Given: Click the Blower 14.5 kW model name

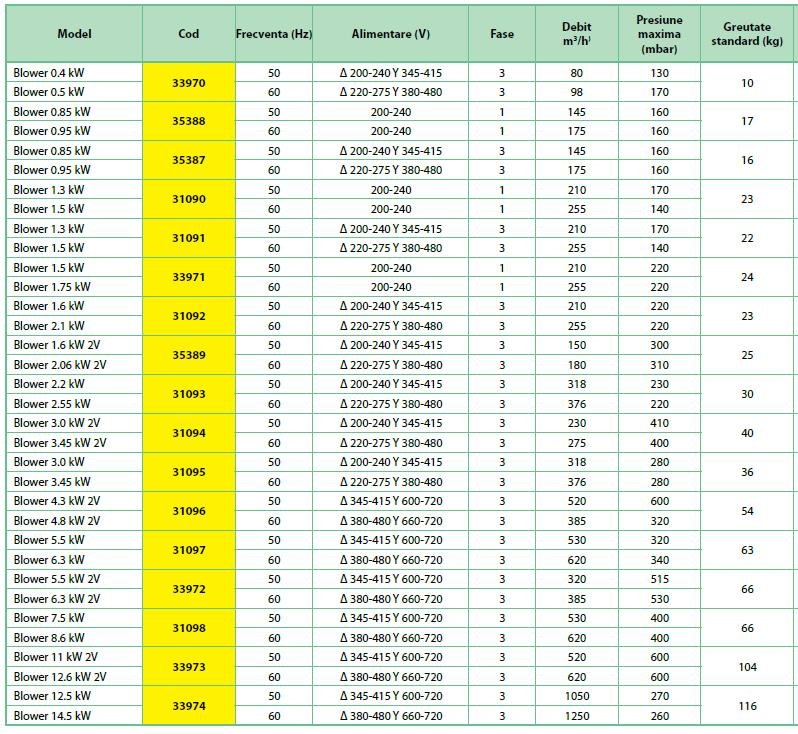Looking at the screenshot, I should (x=52, y=716).
